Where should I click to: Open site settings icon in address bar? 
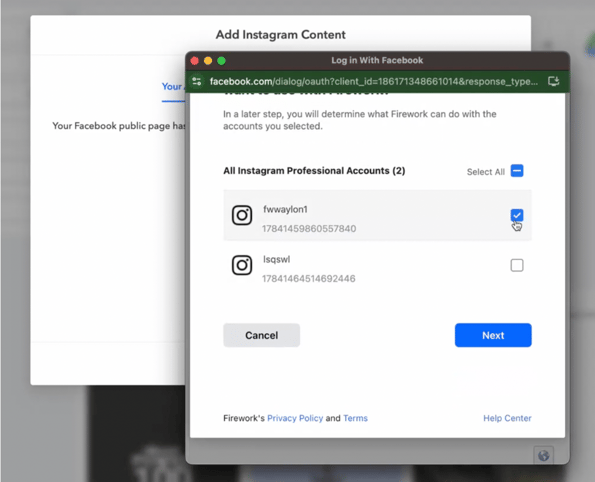coord(197,81)
